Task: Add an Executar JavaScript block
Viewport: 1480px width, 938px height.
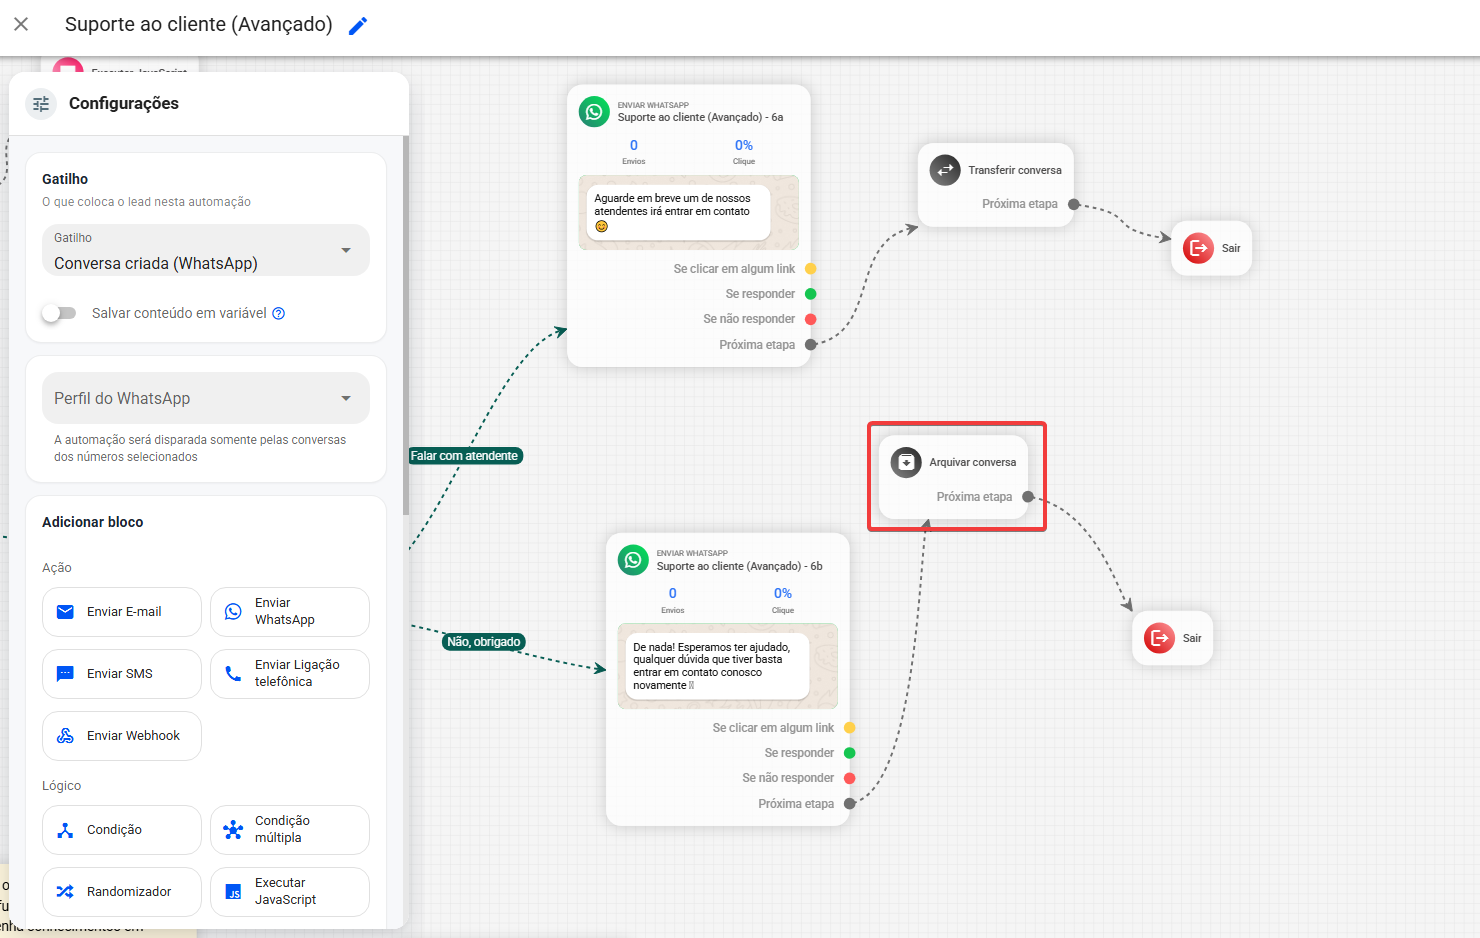Action: point(290,892)
